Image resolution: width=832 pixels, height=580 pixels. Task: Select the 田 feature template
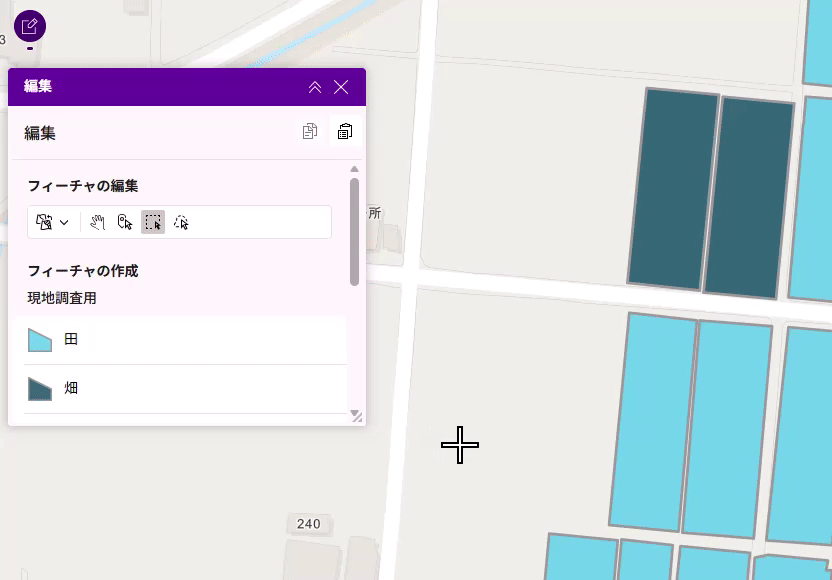pyautogui.click(x=180, y=340)
